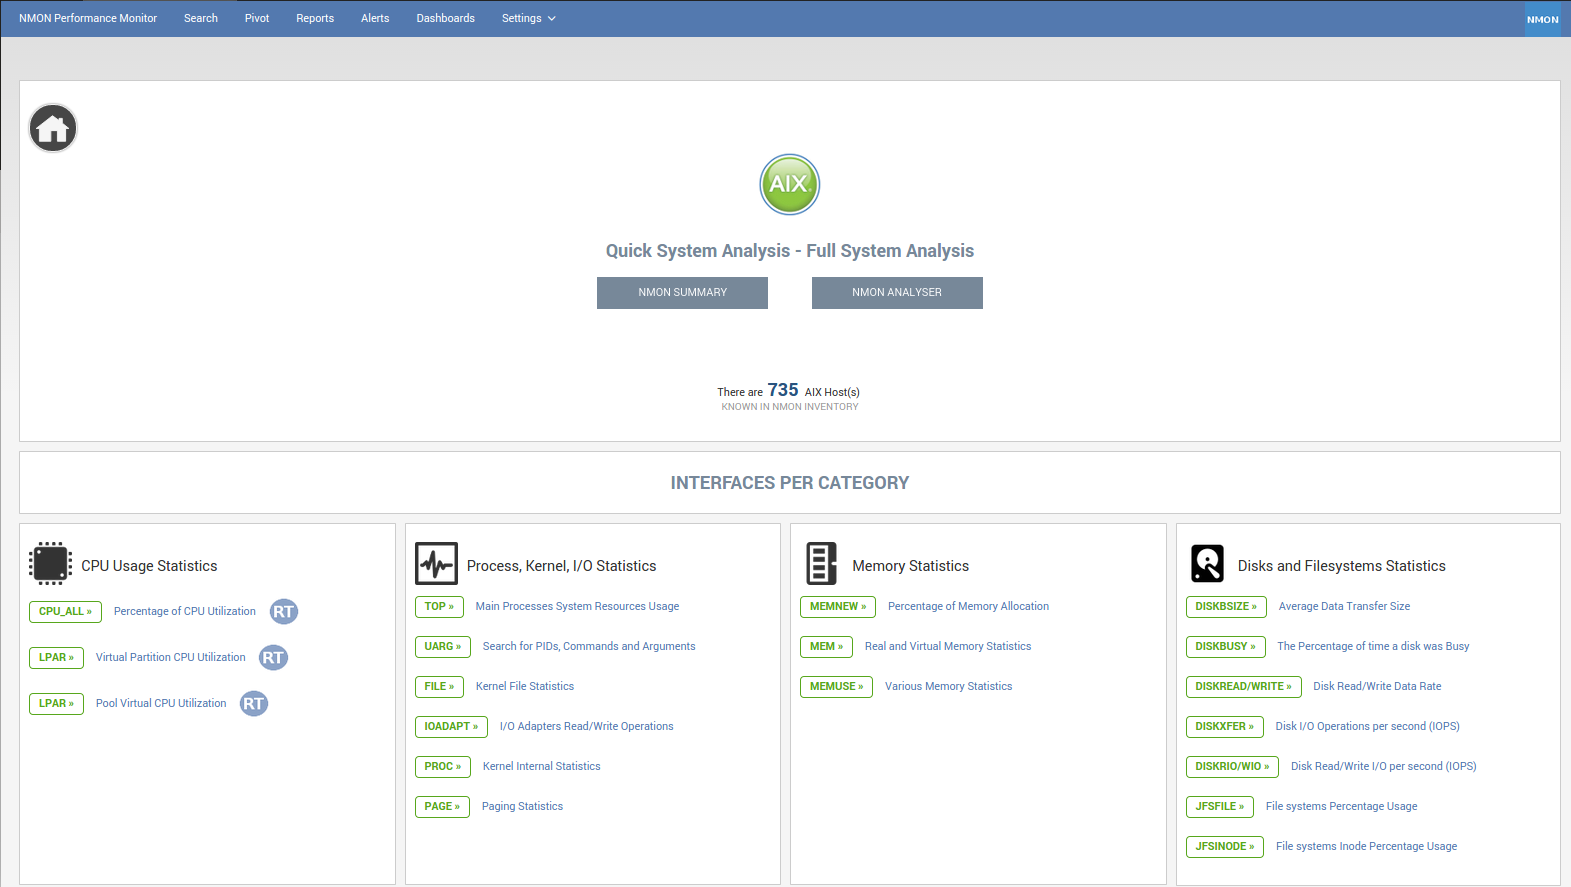Click the DISKREAD/WRITE button
Screen dimensions: 1571x887
[x=1244, y=687]
